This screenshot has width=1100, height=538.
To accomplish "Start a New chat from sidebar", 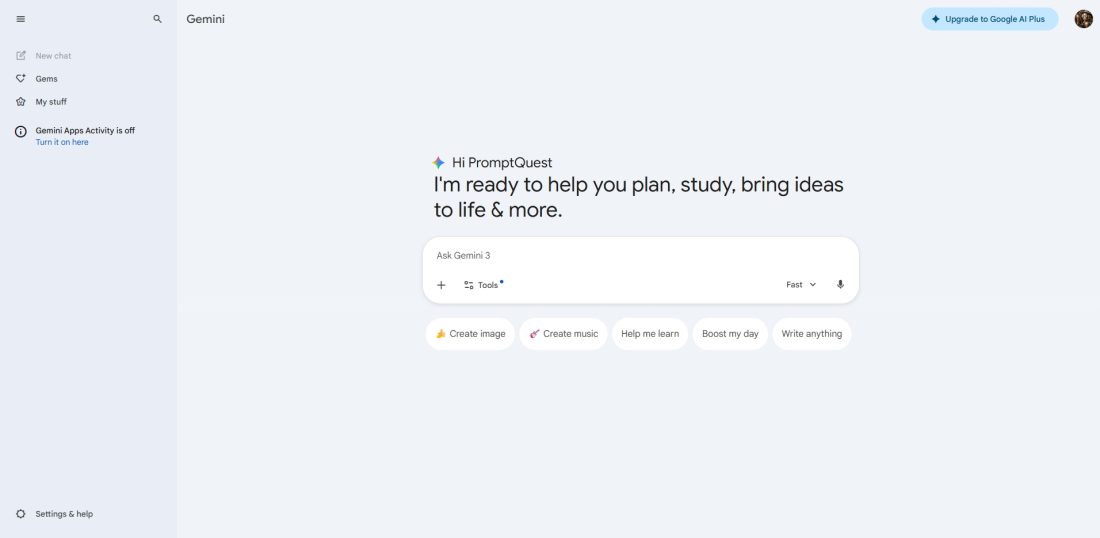I will click(52, 56).
